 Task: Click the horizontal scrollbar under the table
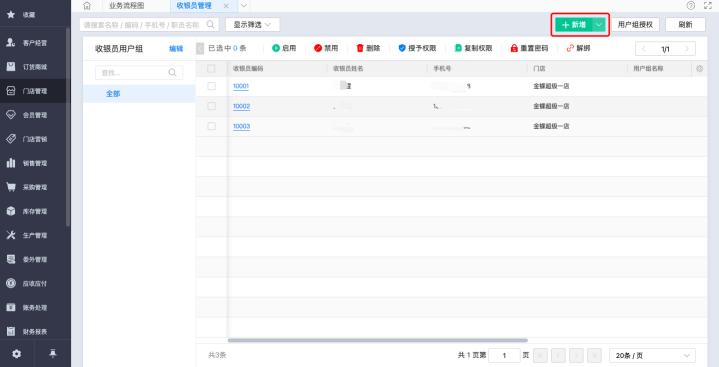(378, 340)
